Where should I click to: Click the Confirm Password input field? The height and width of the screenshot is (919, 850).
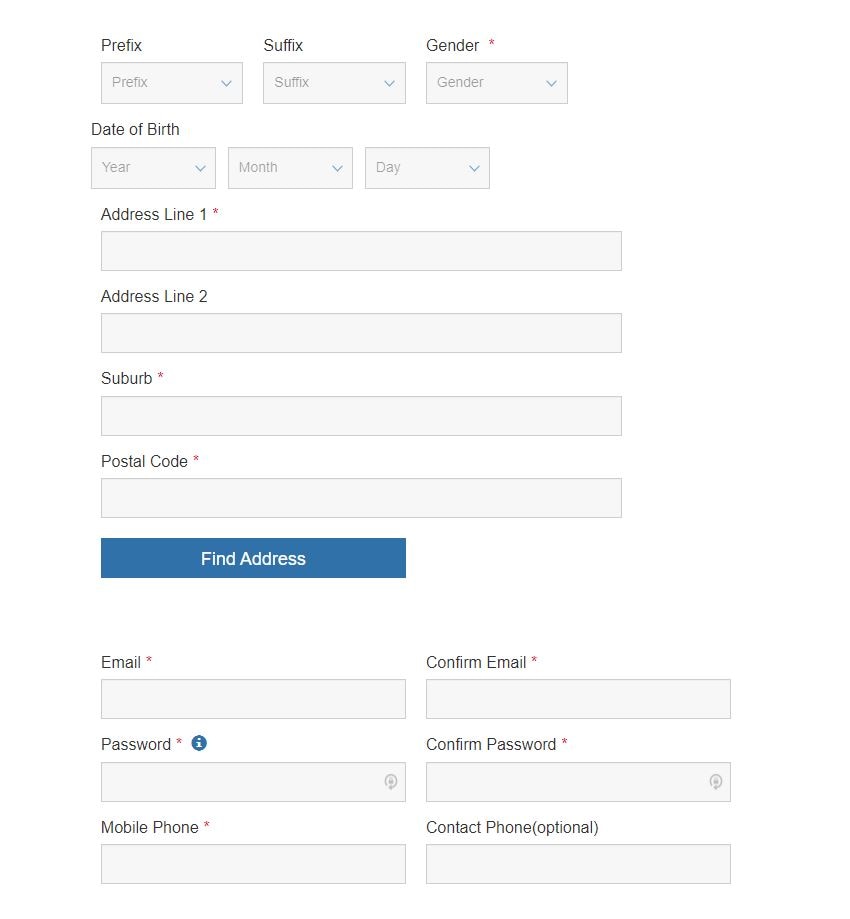tap(565, 782)
